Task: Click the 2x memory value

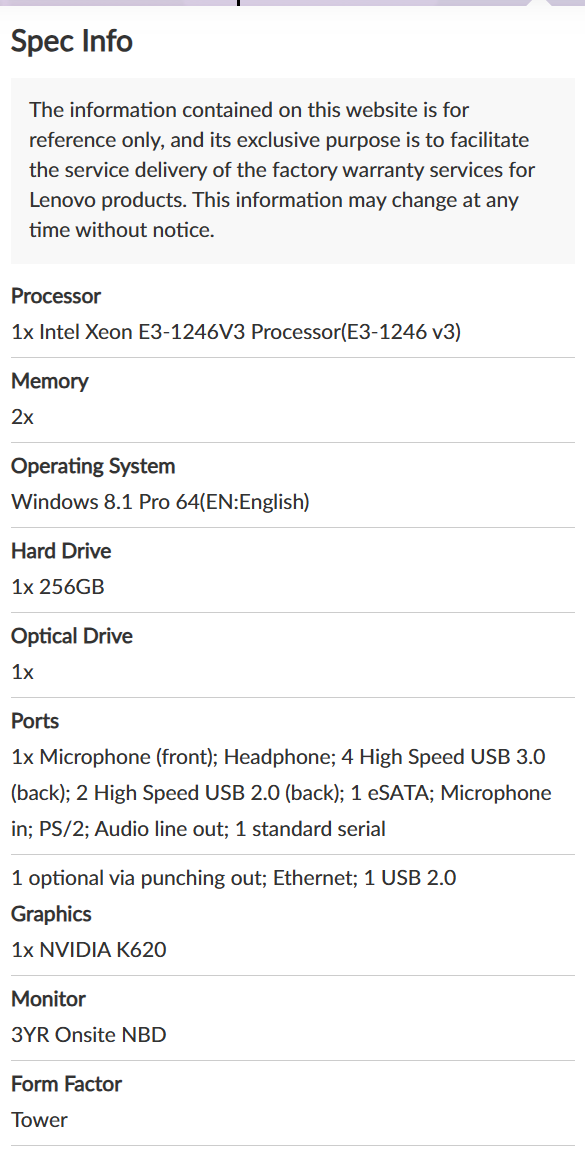Action: pos(22,417)
